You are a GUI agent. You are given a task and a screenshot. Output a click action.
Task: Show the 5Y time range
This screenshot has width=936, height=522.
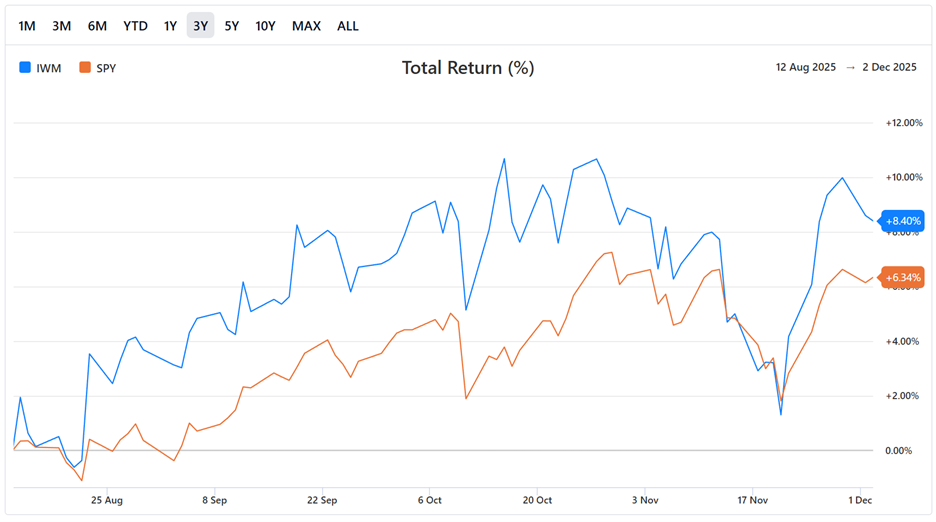click(x=232, y=26)
